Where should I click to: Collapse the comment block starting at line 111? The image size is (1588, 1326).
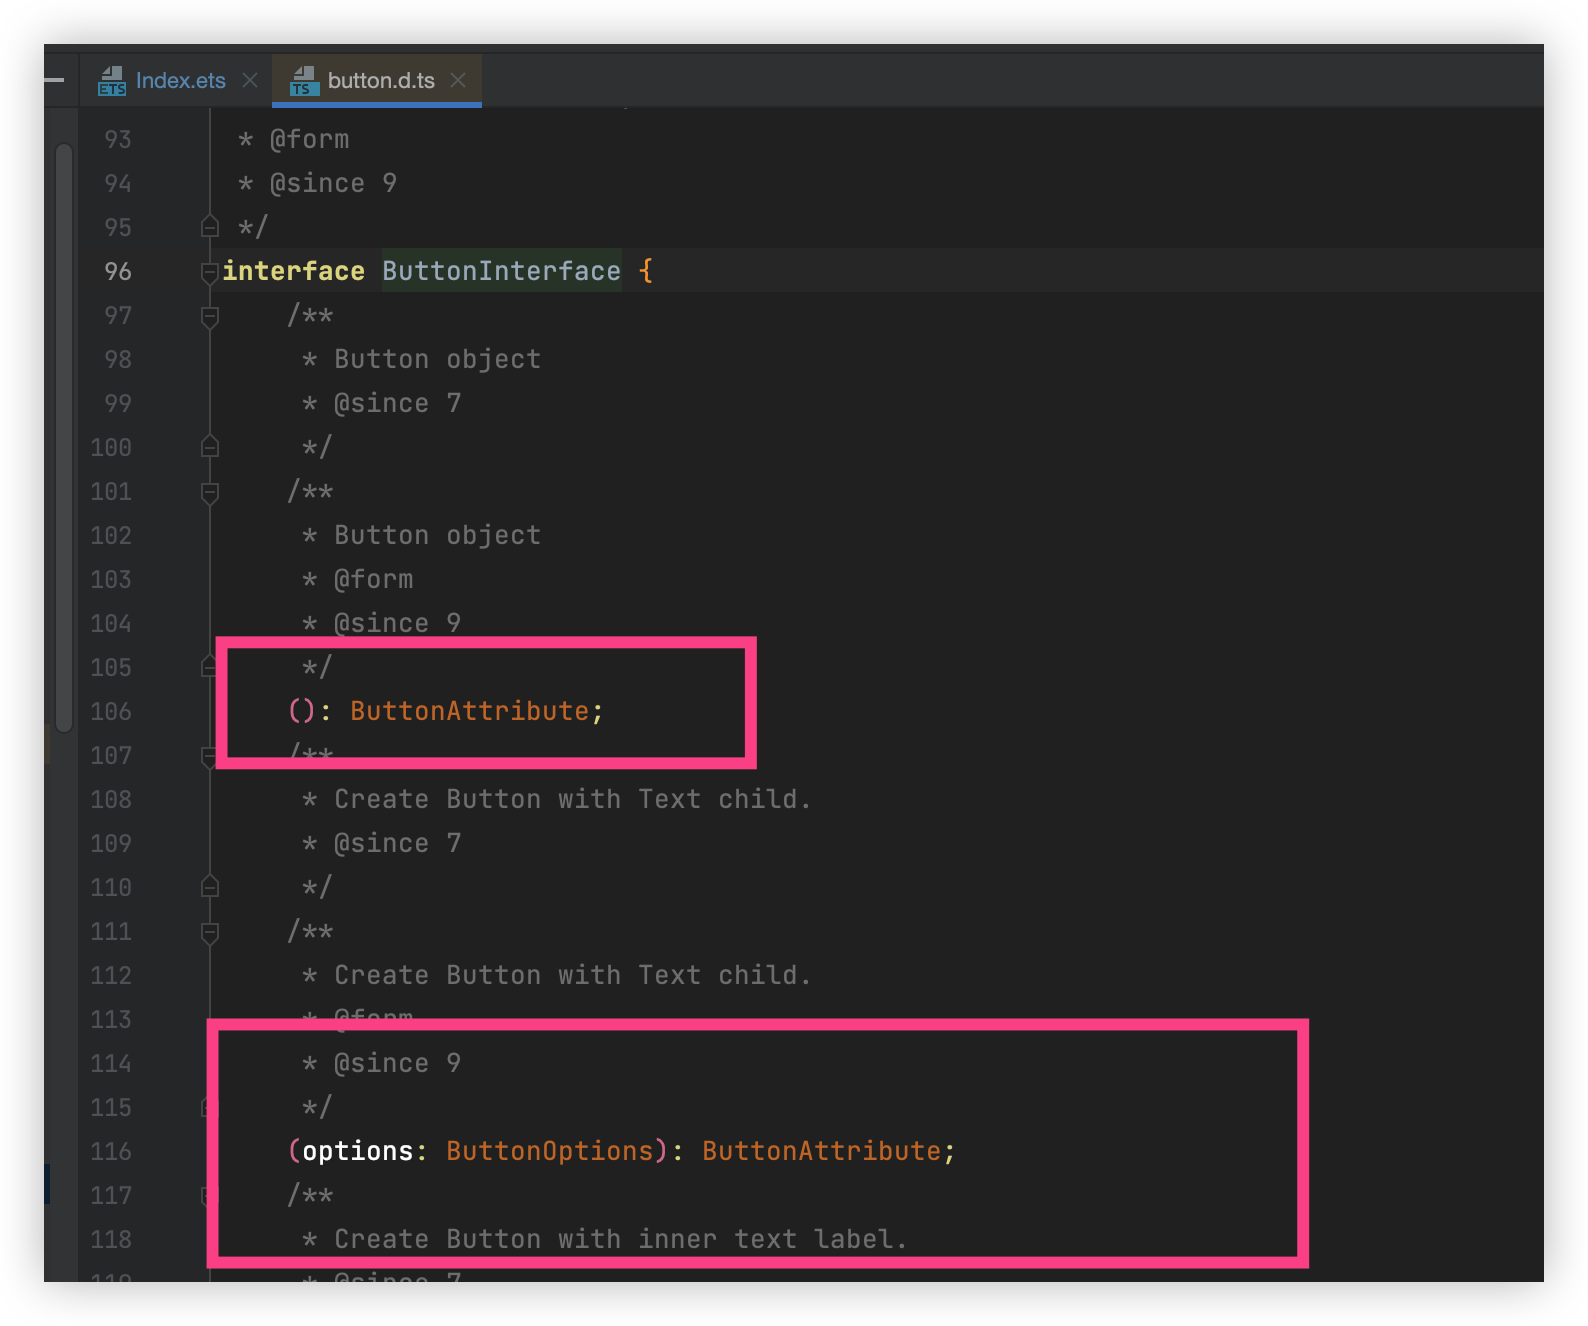pos(210,932)
